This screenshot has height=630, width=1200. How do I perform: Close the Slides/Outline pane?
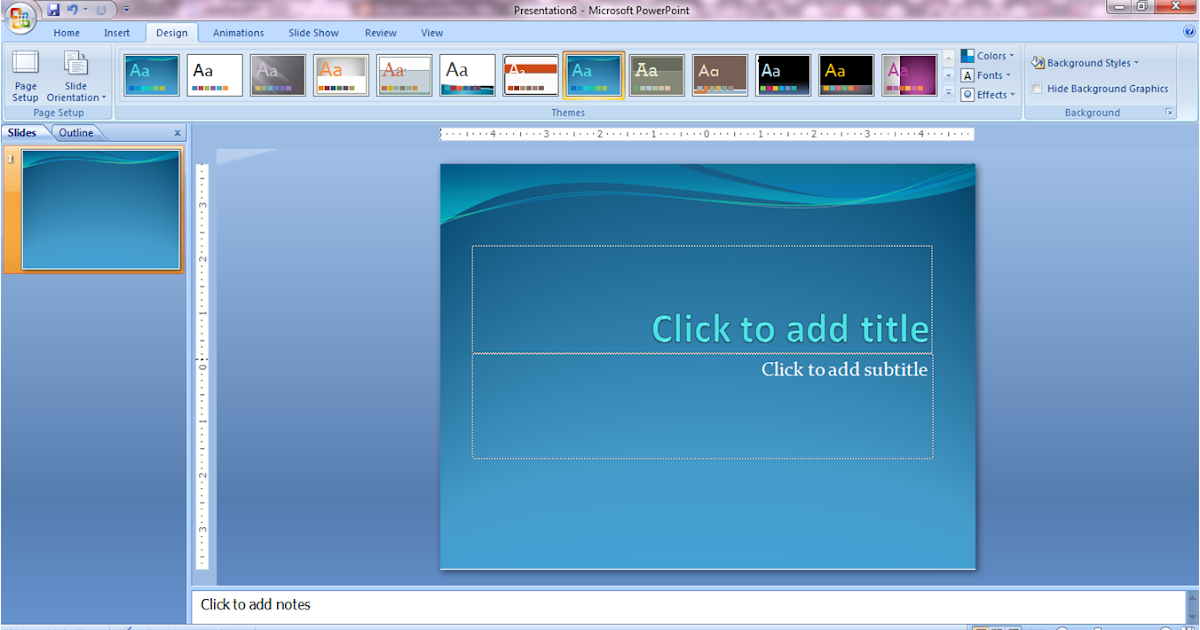point(178,133)
